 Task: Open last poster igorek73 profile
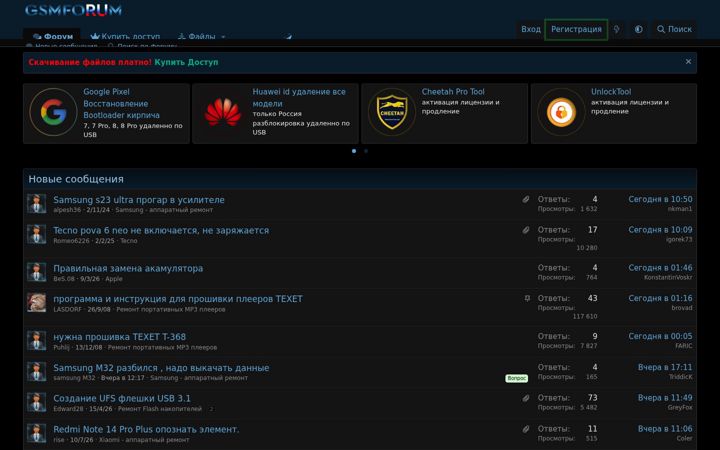click(x=679, y=240)
